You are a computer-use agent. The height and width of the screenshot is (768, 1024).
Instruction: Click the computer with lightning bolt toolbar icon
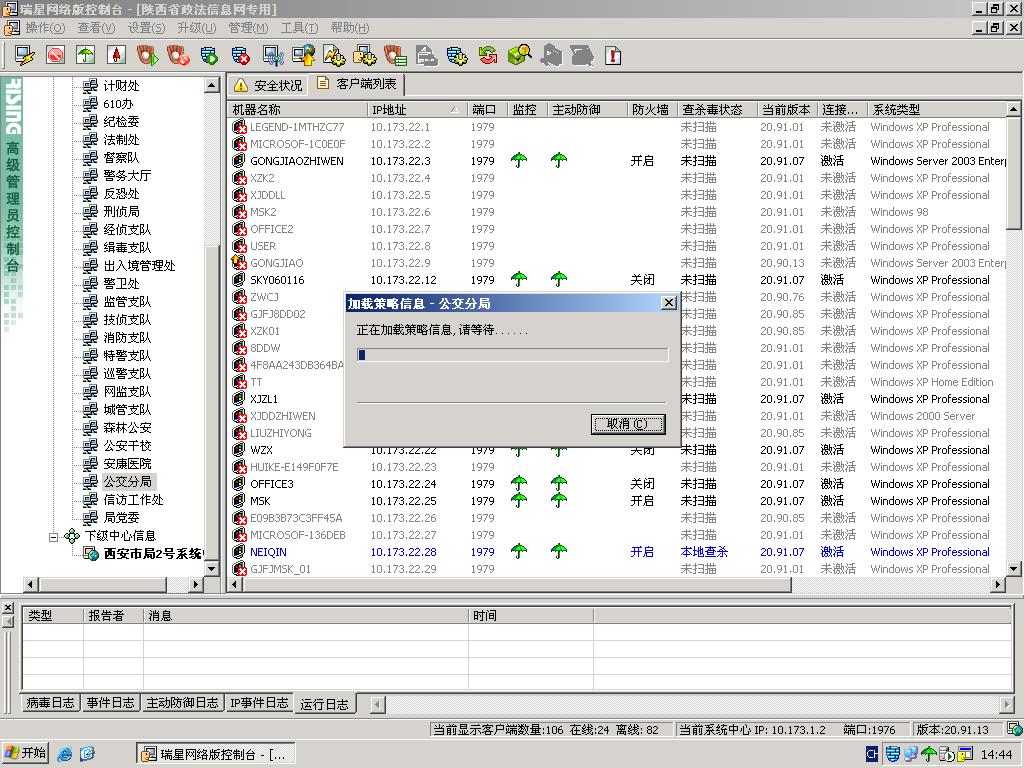click(x=24, y=55)
